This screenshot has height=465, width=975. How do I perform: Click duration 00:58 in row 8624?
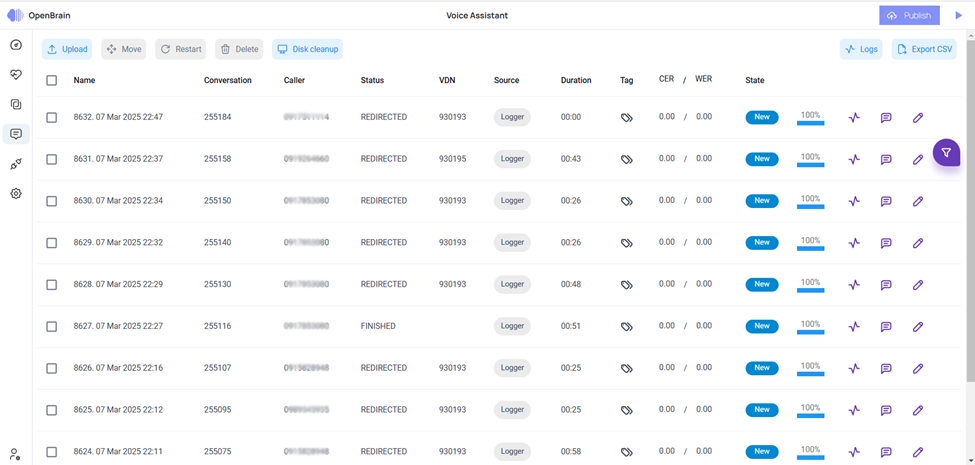click(x=571, y=452)
